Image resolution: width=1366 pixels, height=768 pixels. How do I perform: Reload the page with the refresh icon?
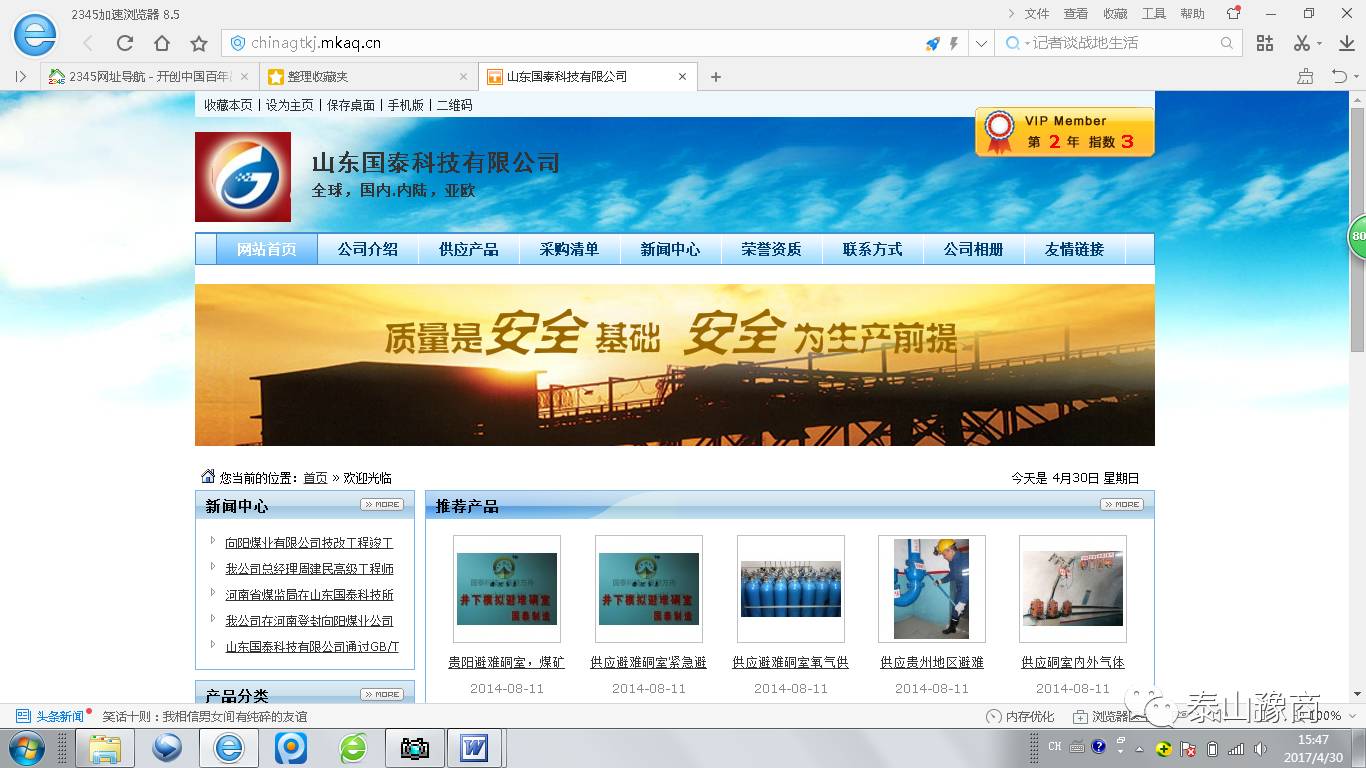(x=125, y=43)
